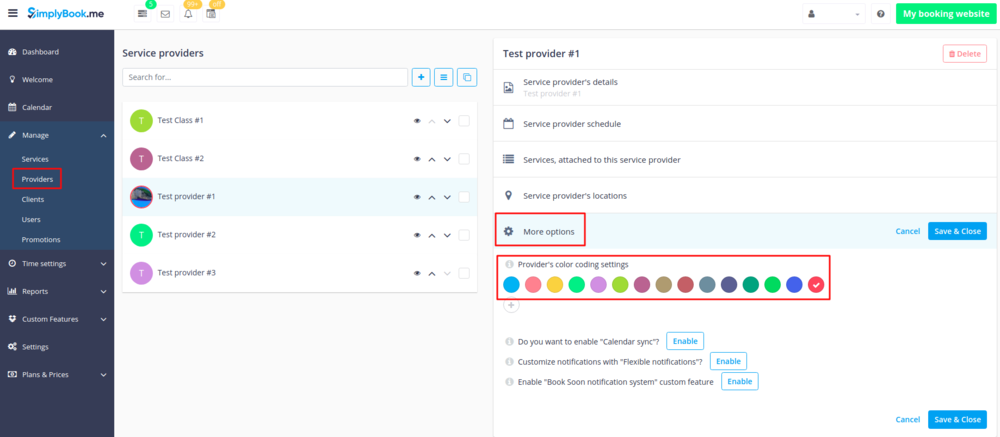Enable the Calendar sync feature
This screenshot has height=437, width=1000.
pyautogui.click(x=684, y=341)
